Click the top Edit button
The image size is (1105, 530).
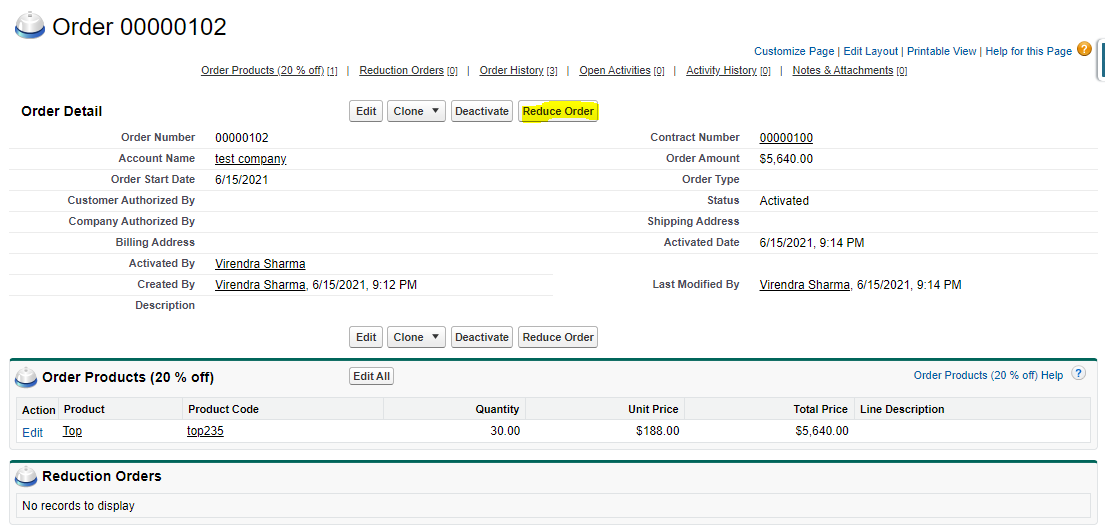click(x=366, y=111)
